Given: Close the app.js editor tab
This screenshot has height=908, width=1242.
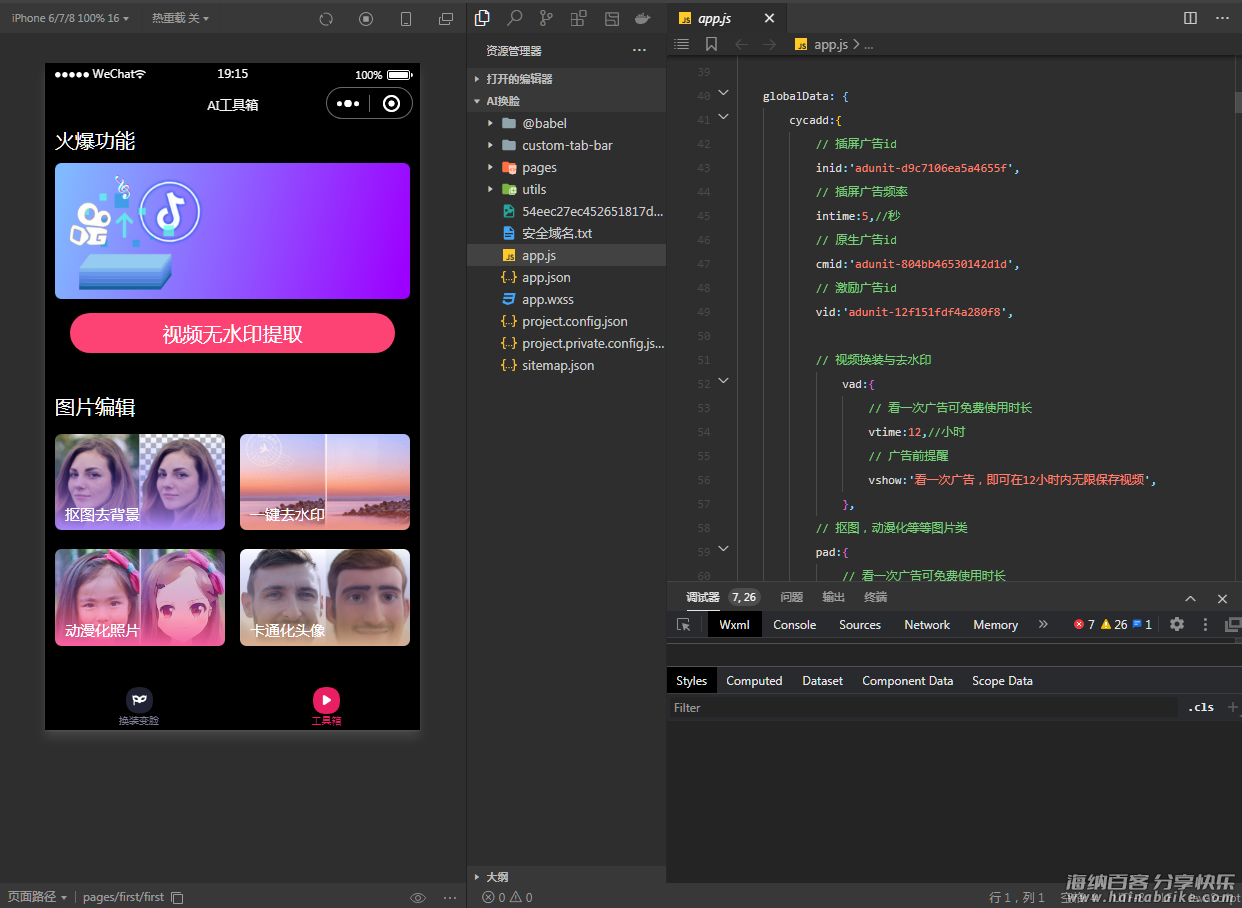Looking at the screenshot, I should coord(769,18).
